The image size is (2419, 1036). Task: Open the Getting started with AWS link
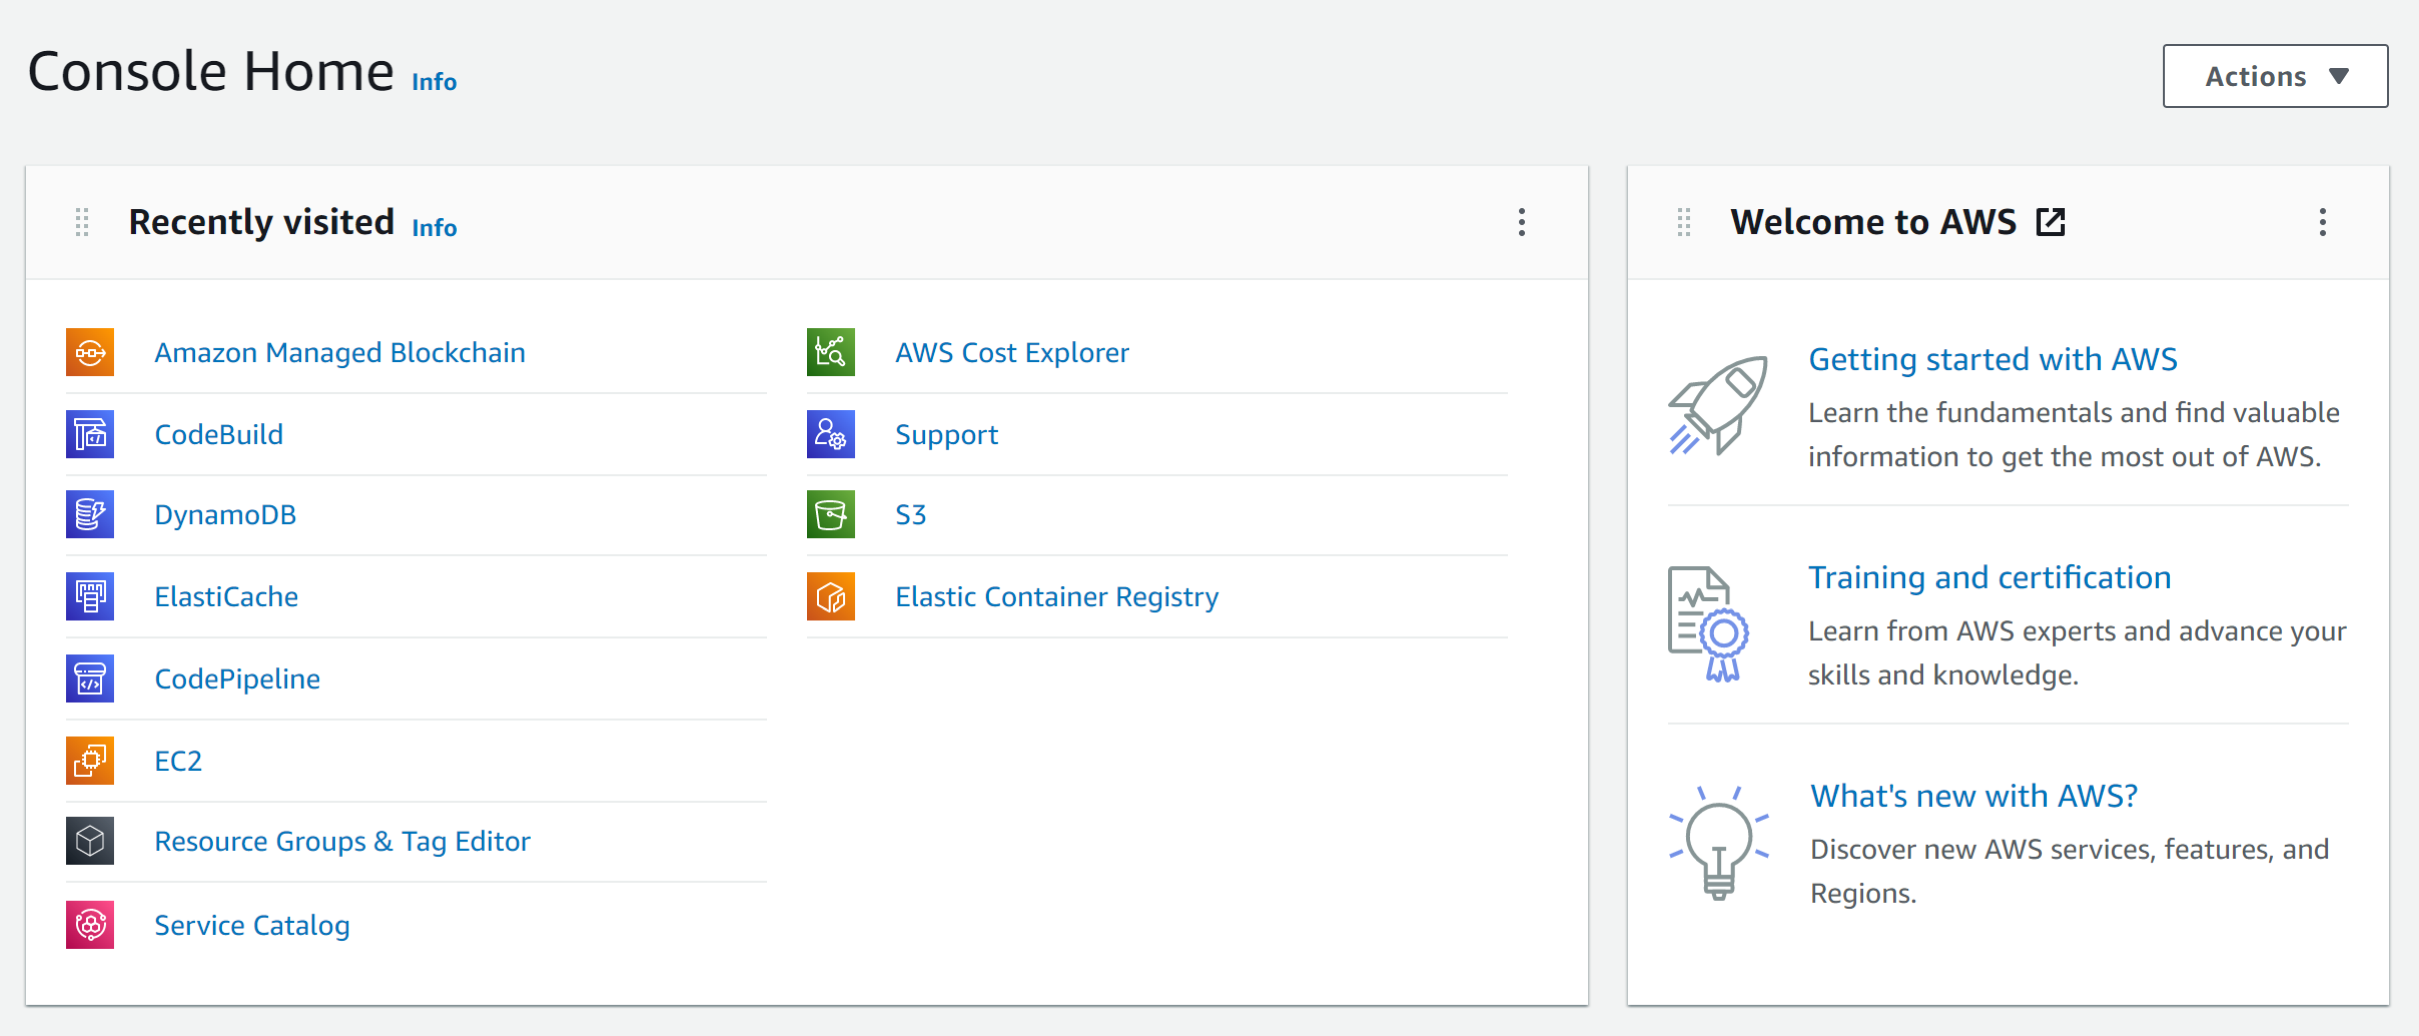[1993, 359]
